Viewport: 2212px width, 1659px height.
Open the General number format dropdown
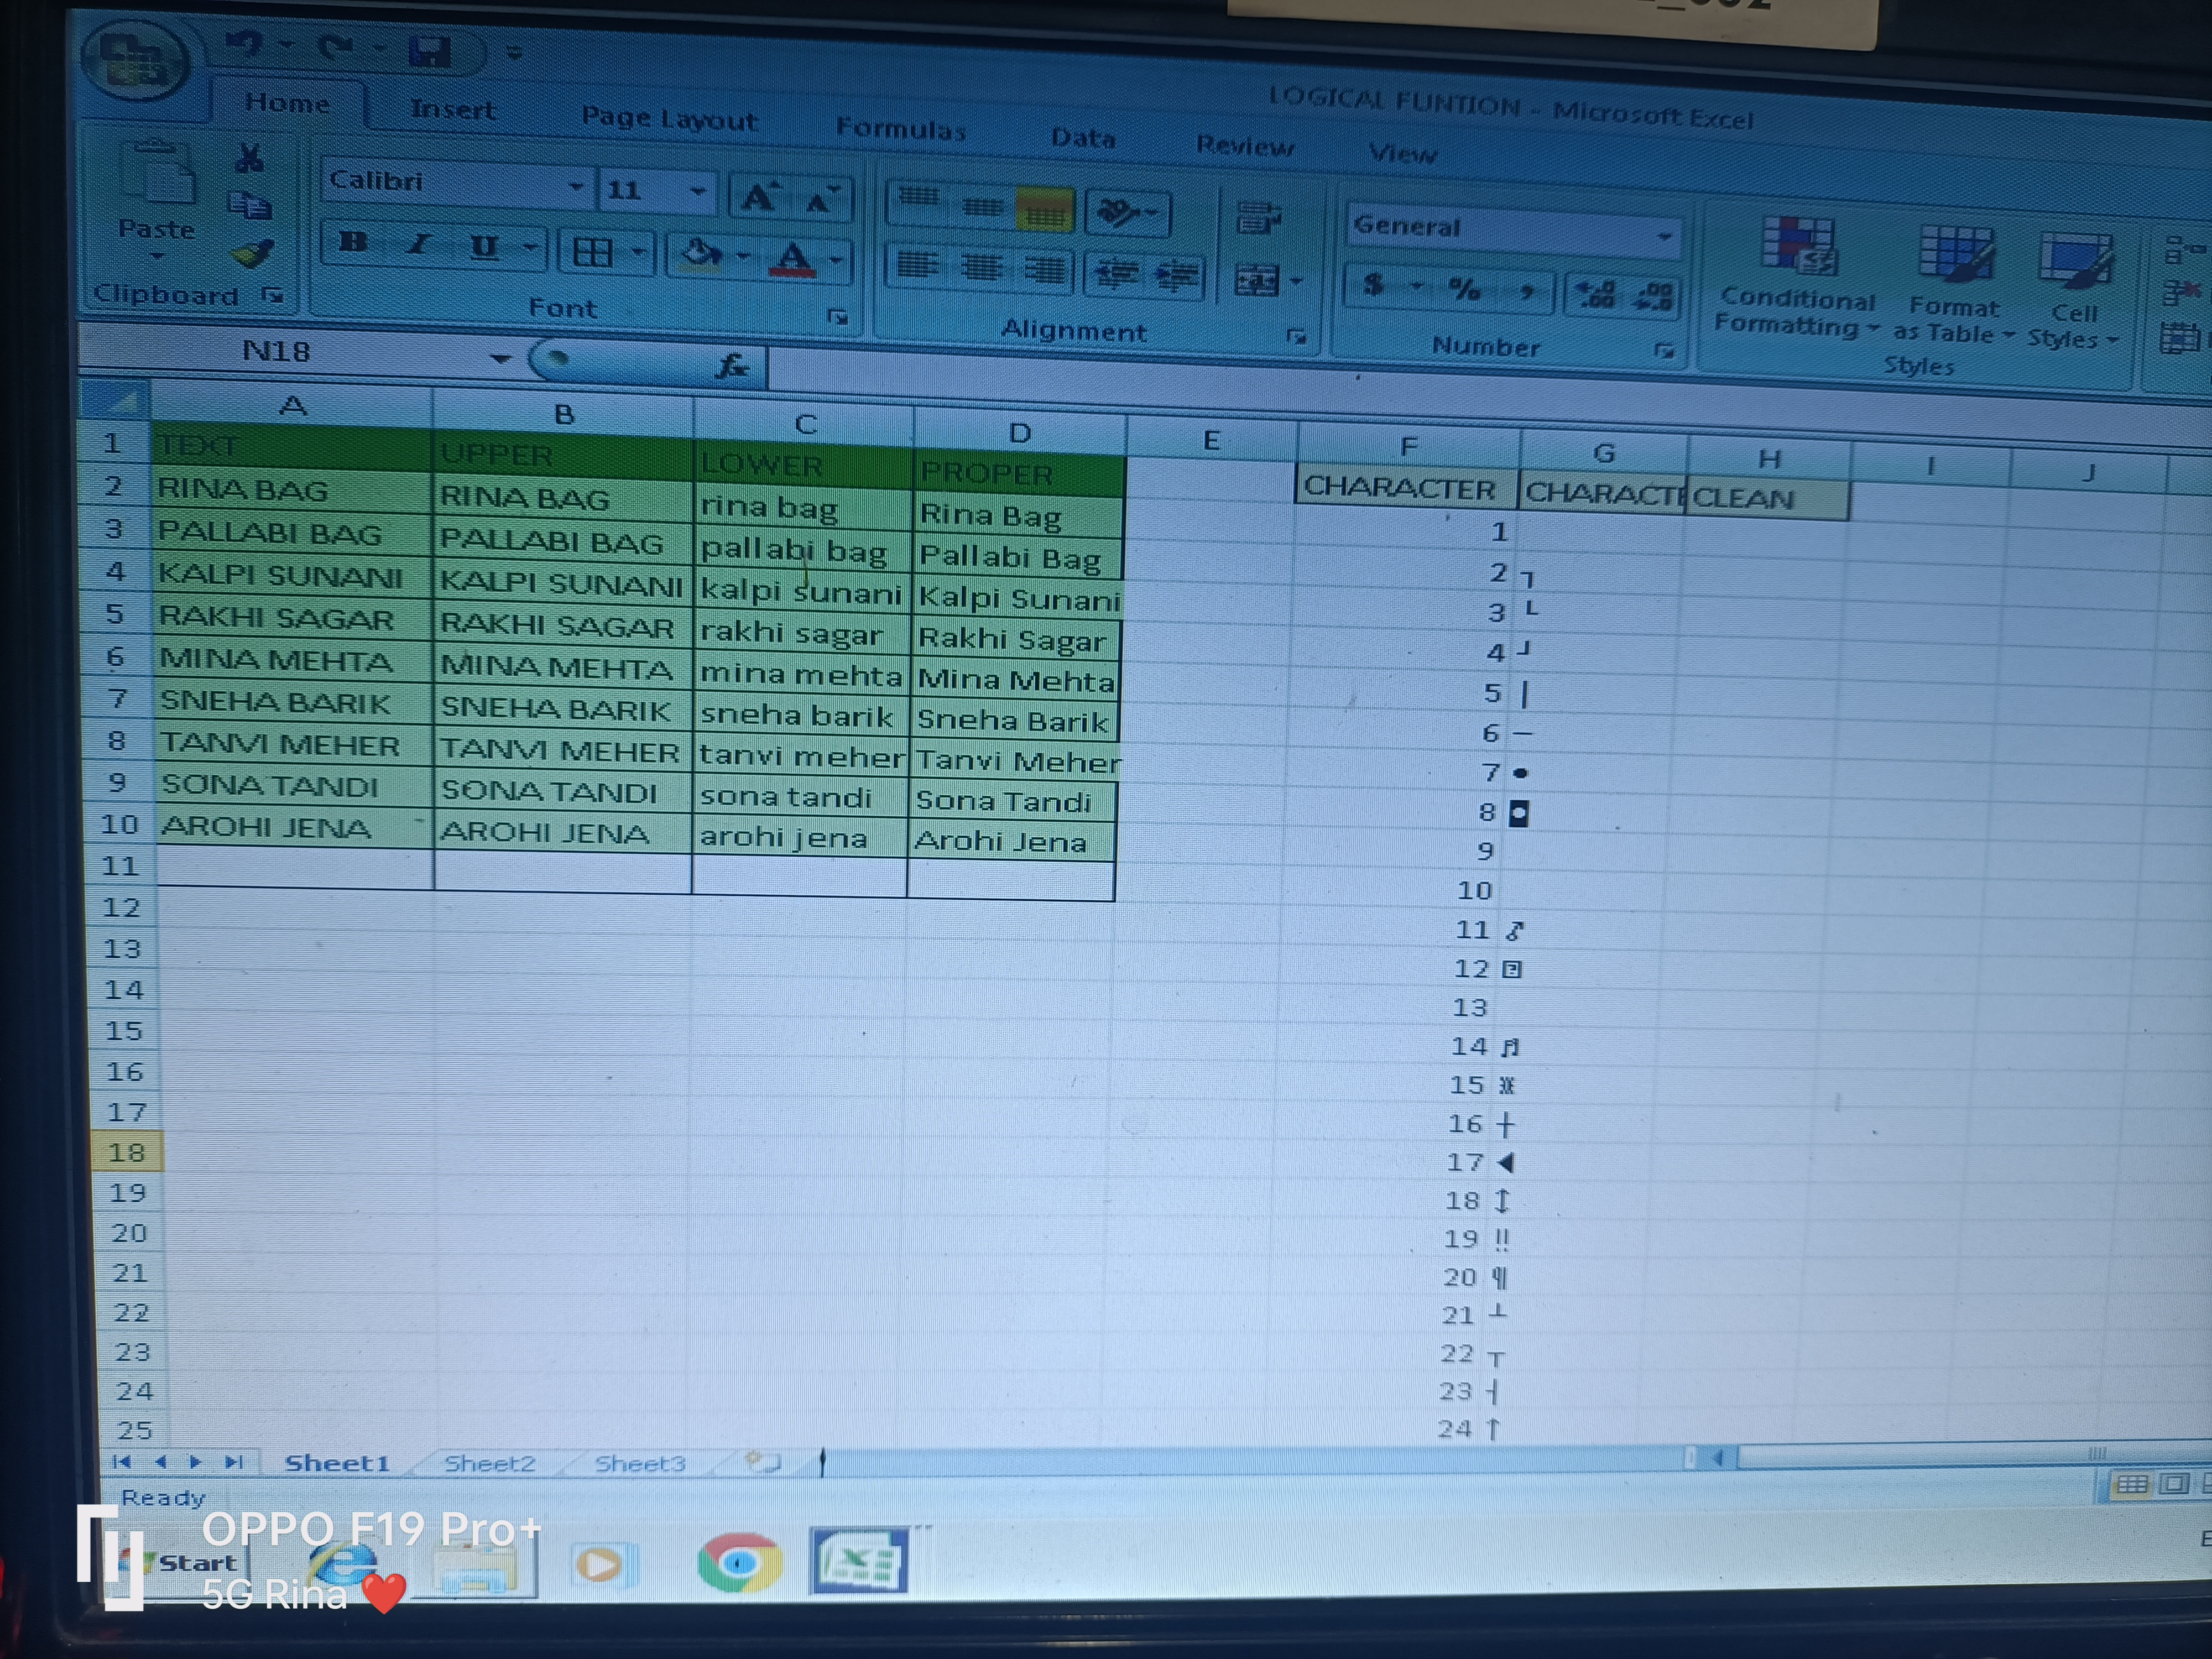tap(1665, 236)
